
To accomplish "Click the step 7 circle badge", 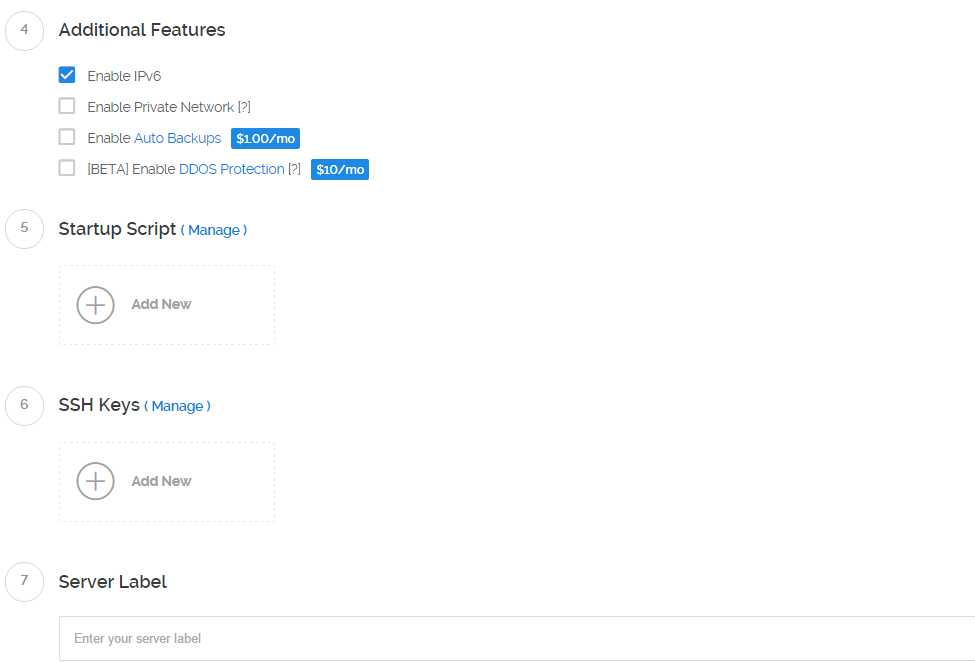I will pos(24,581).
